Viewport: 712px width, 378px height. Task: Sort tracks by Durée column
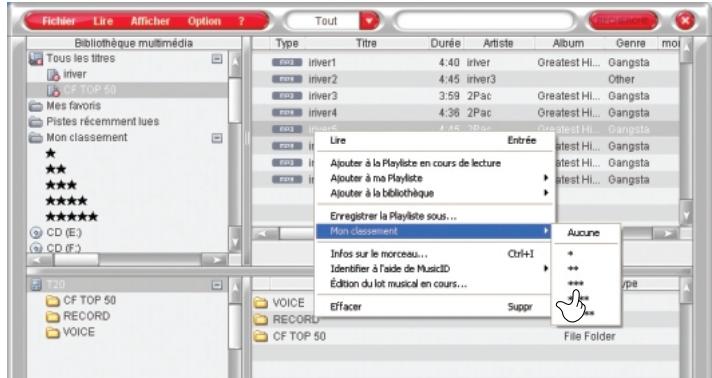coord(445,44)
